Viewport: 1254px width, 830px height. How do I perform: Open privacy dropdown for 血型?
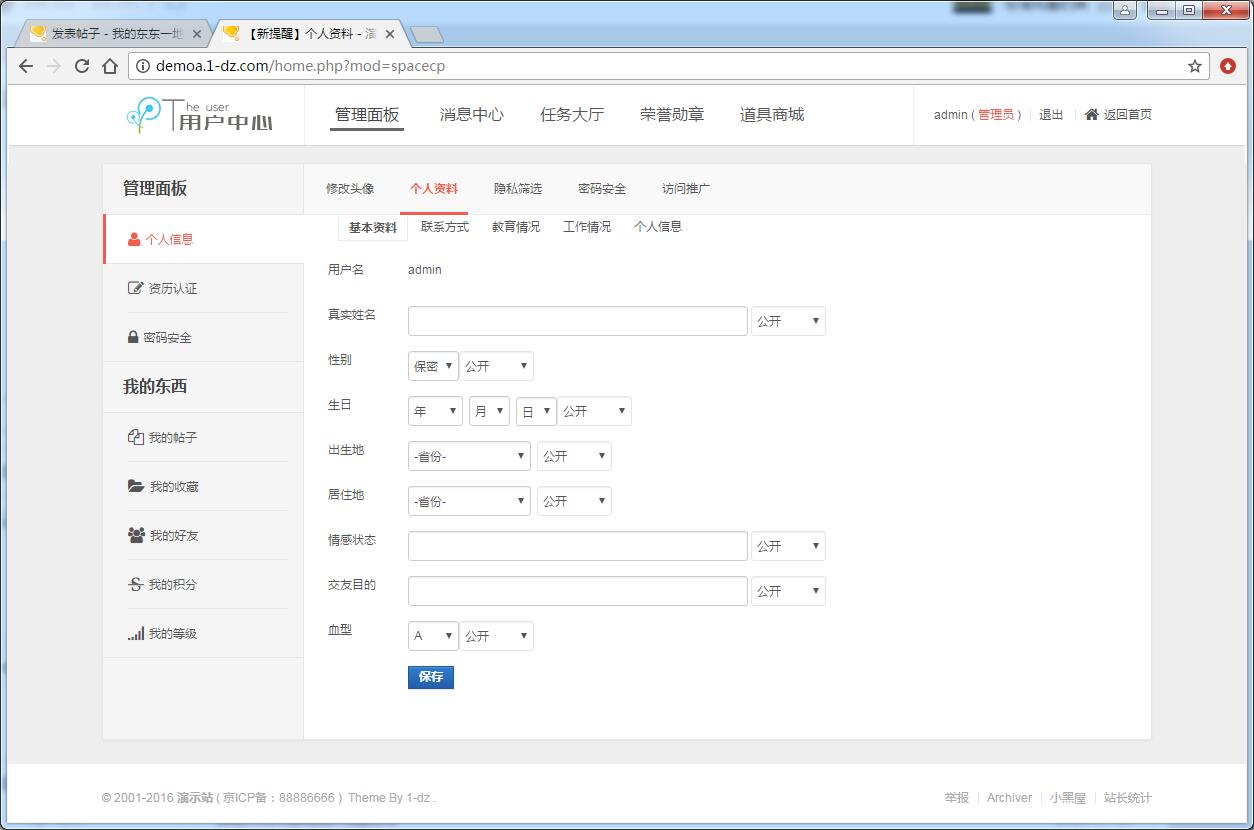[x=496, y=636]
